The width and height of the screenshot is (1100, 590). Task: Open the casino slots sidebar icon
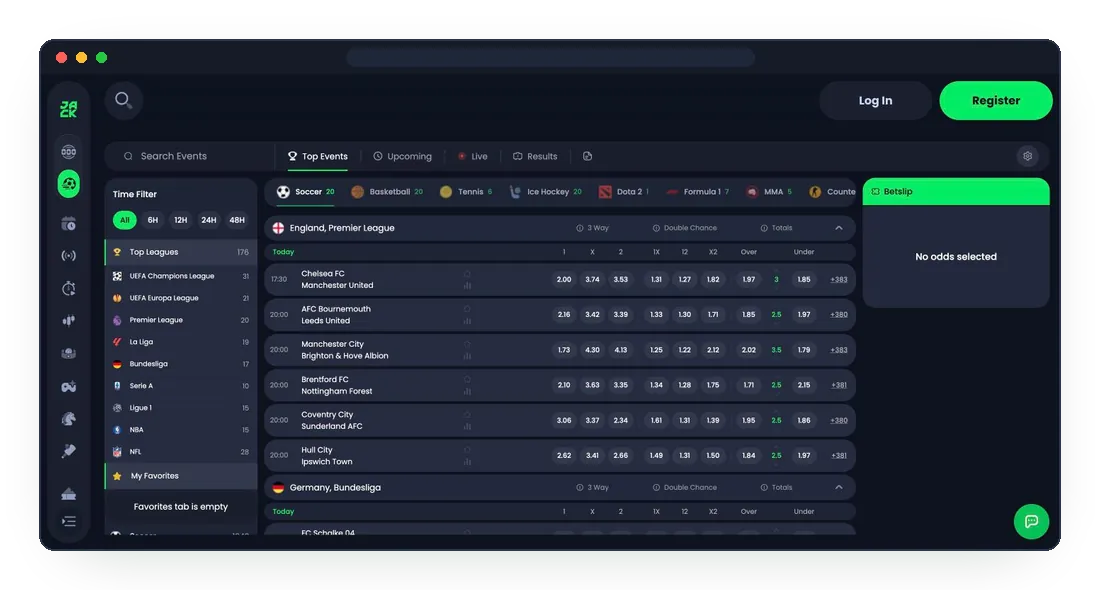[x=69, y=152]
